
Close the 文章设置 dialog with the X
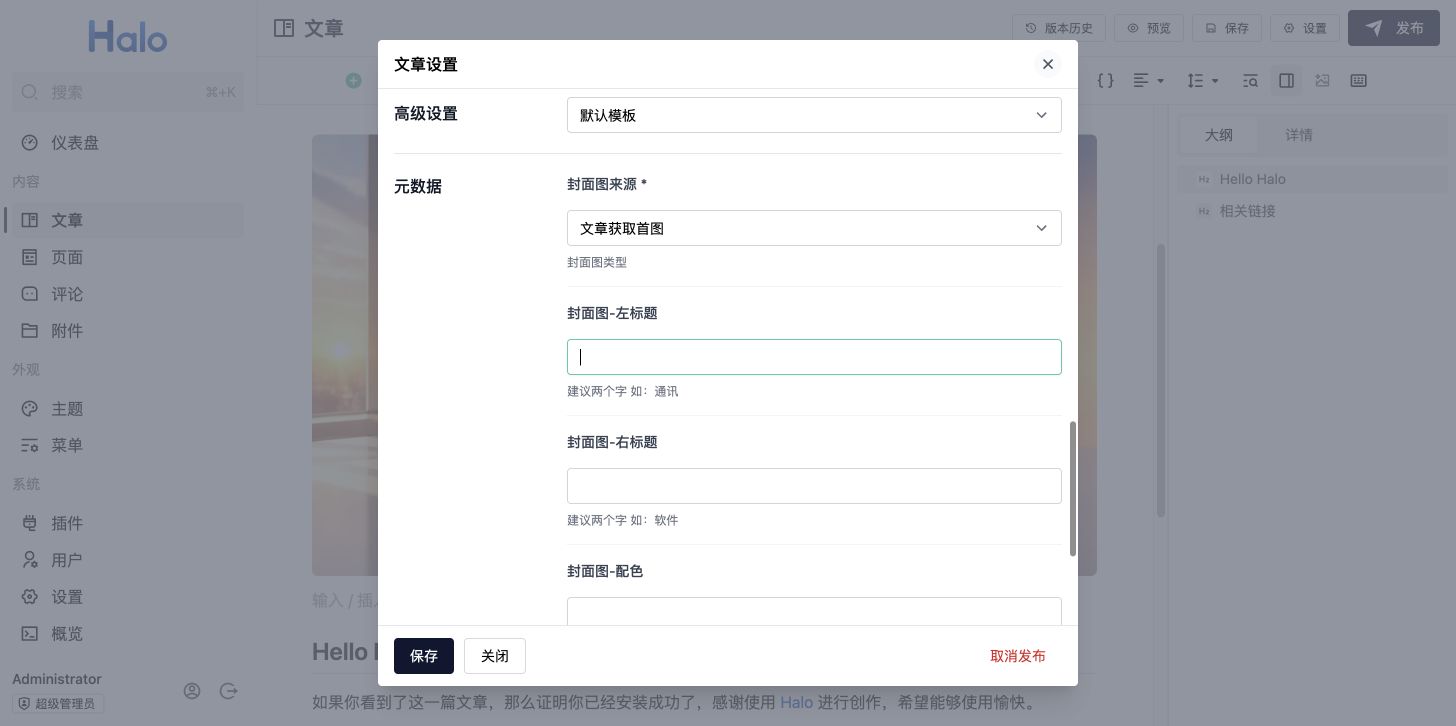pyautogui.click(x=1047, y=64)
